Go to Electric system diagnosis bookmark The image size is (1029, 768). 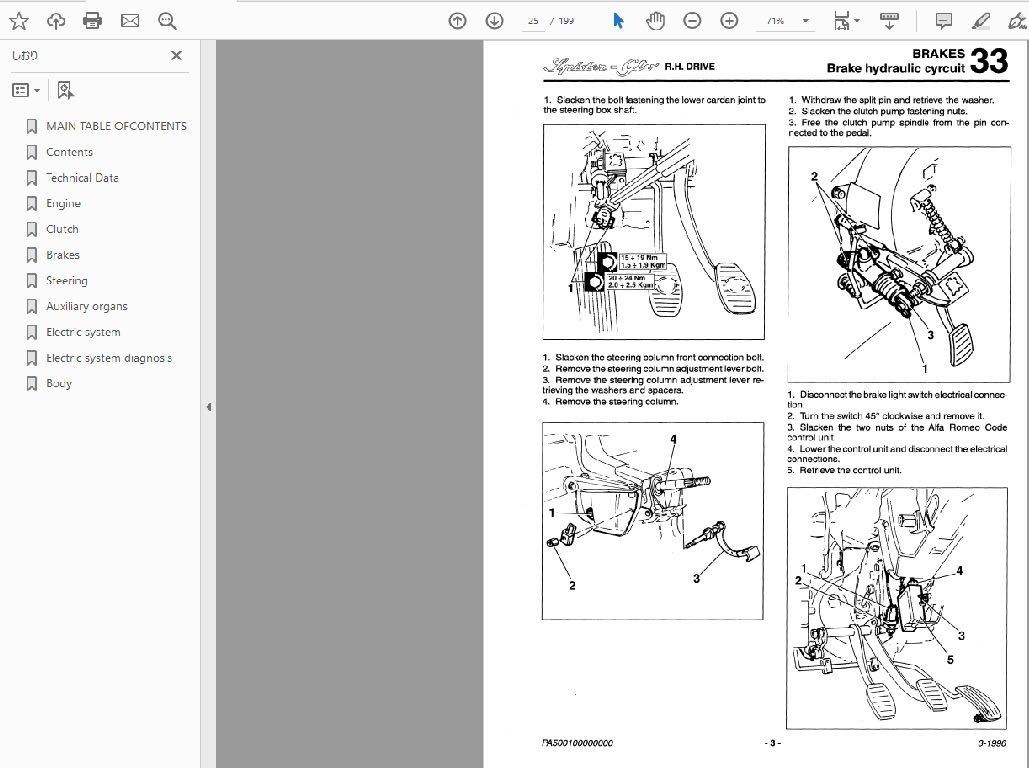[x=109, y=358]
